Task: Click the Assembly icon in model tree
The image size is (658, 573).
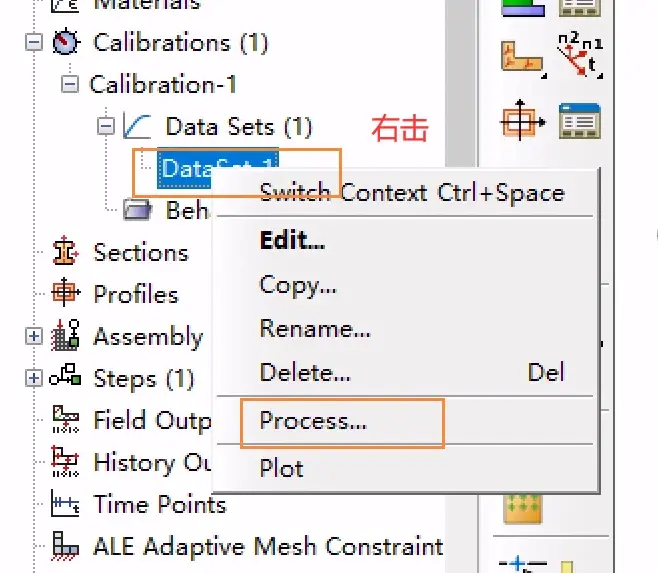Action: coord(65,335)
